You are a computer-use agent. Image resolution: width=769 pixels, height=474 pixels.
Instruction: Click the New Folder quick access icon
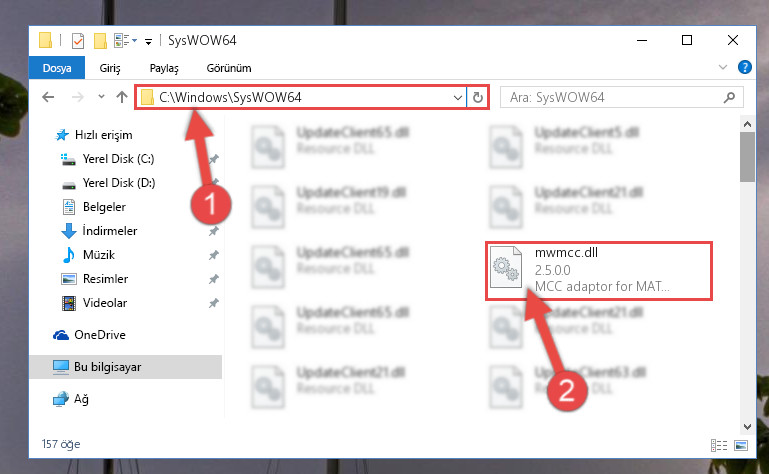pyautogui.click(x=100, y=41)
